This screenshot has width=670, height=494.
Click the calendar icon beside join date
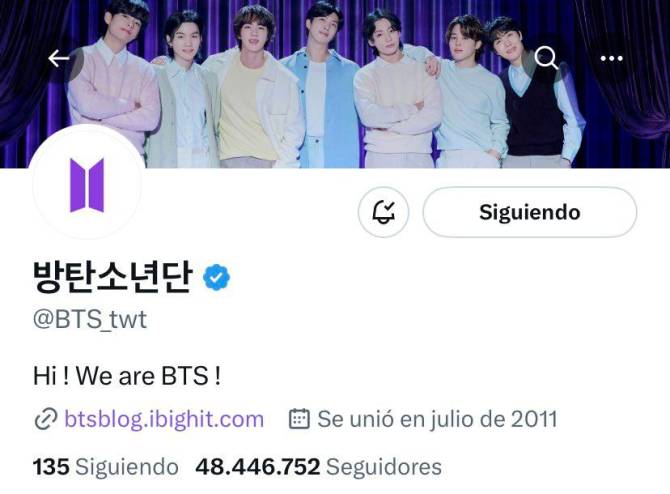tap(299, 419)
